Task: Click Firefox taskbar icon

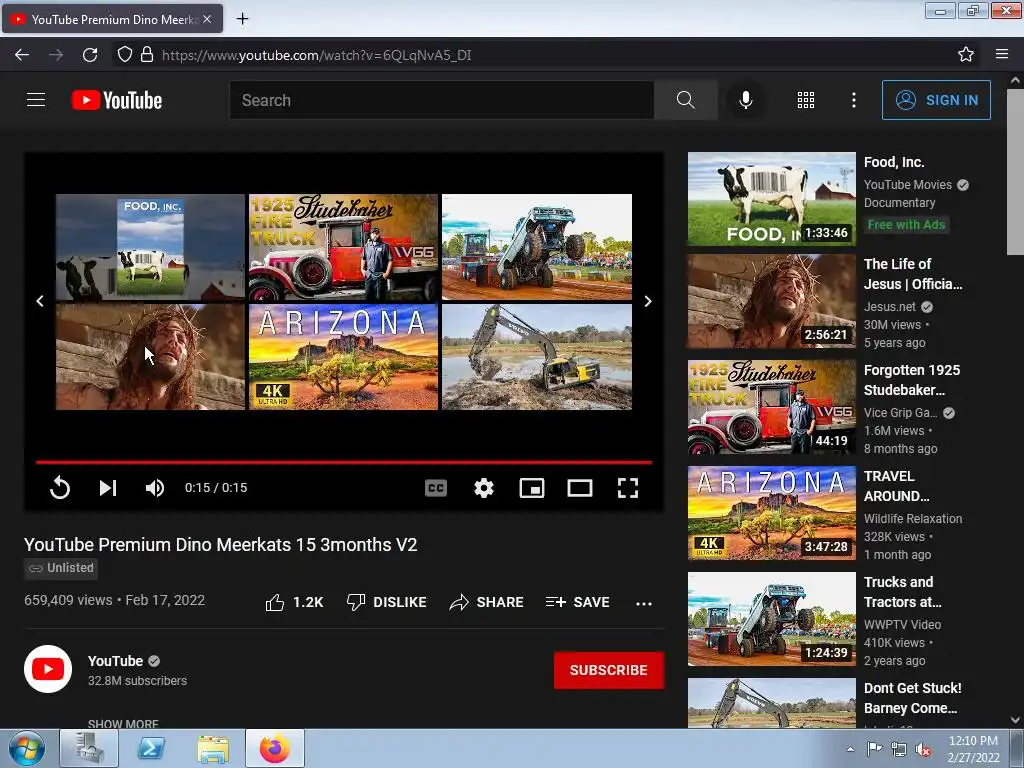Action: point(274,748)
